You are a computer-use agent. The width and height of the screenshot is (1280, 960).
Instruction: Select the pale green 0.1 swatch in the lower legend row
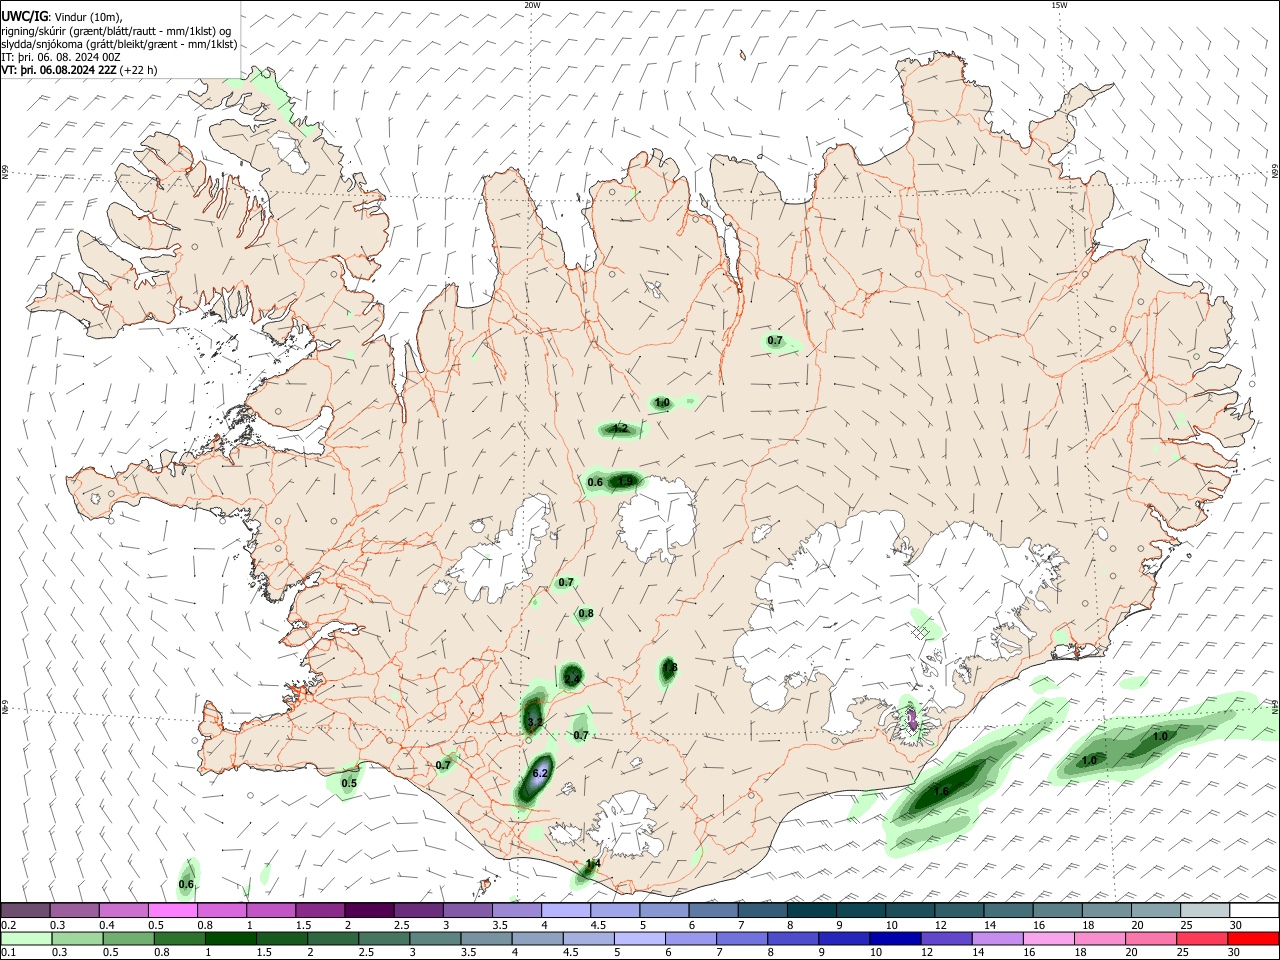point(26,938)
